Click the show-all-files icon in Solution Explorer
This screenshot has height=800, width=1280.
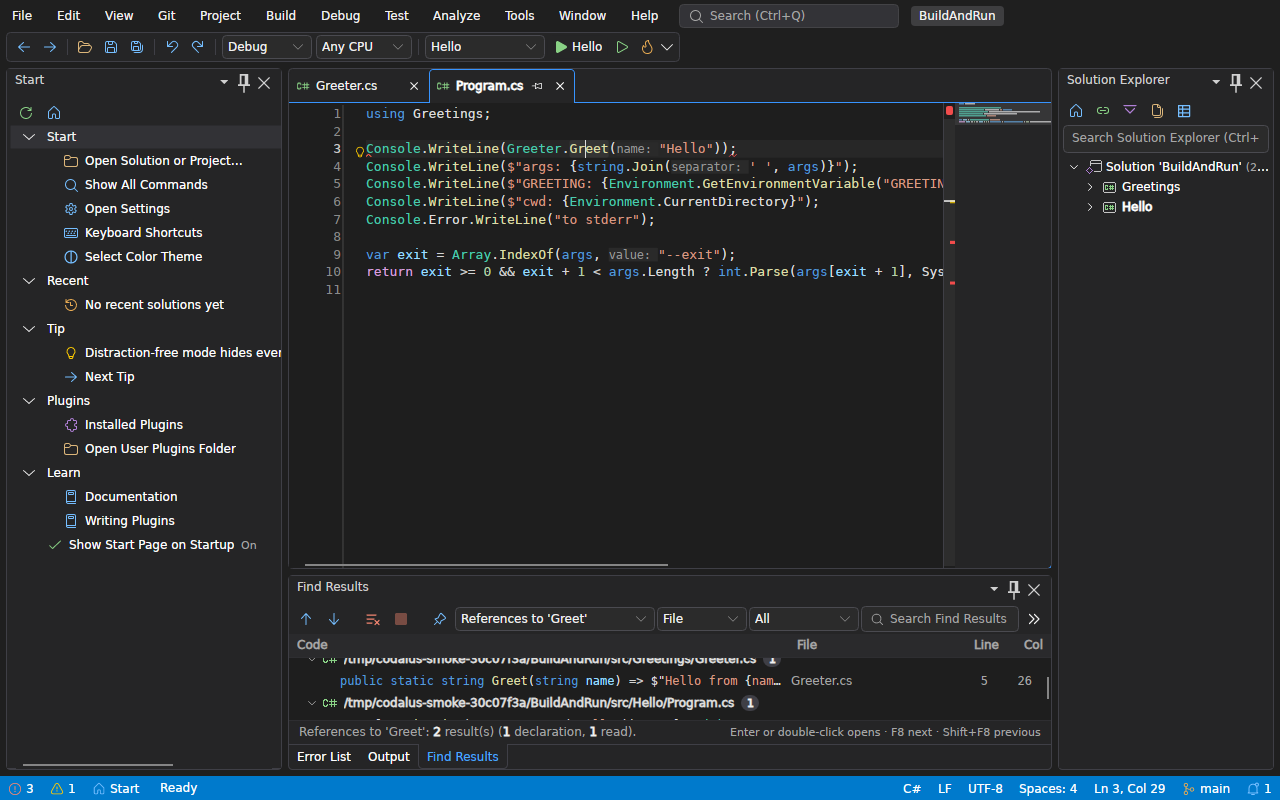1157,111
